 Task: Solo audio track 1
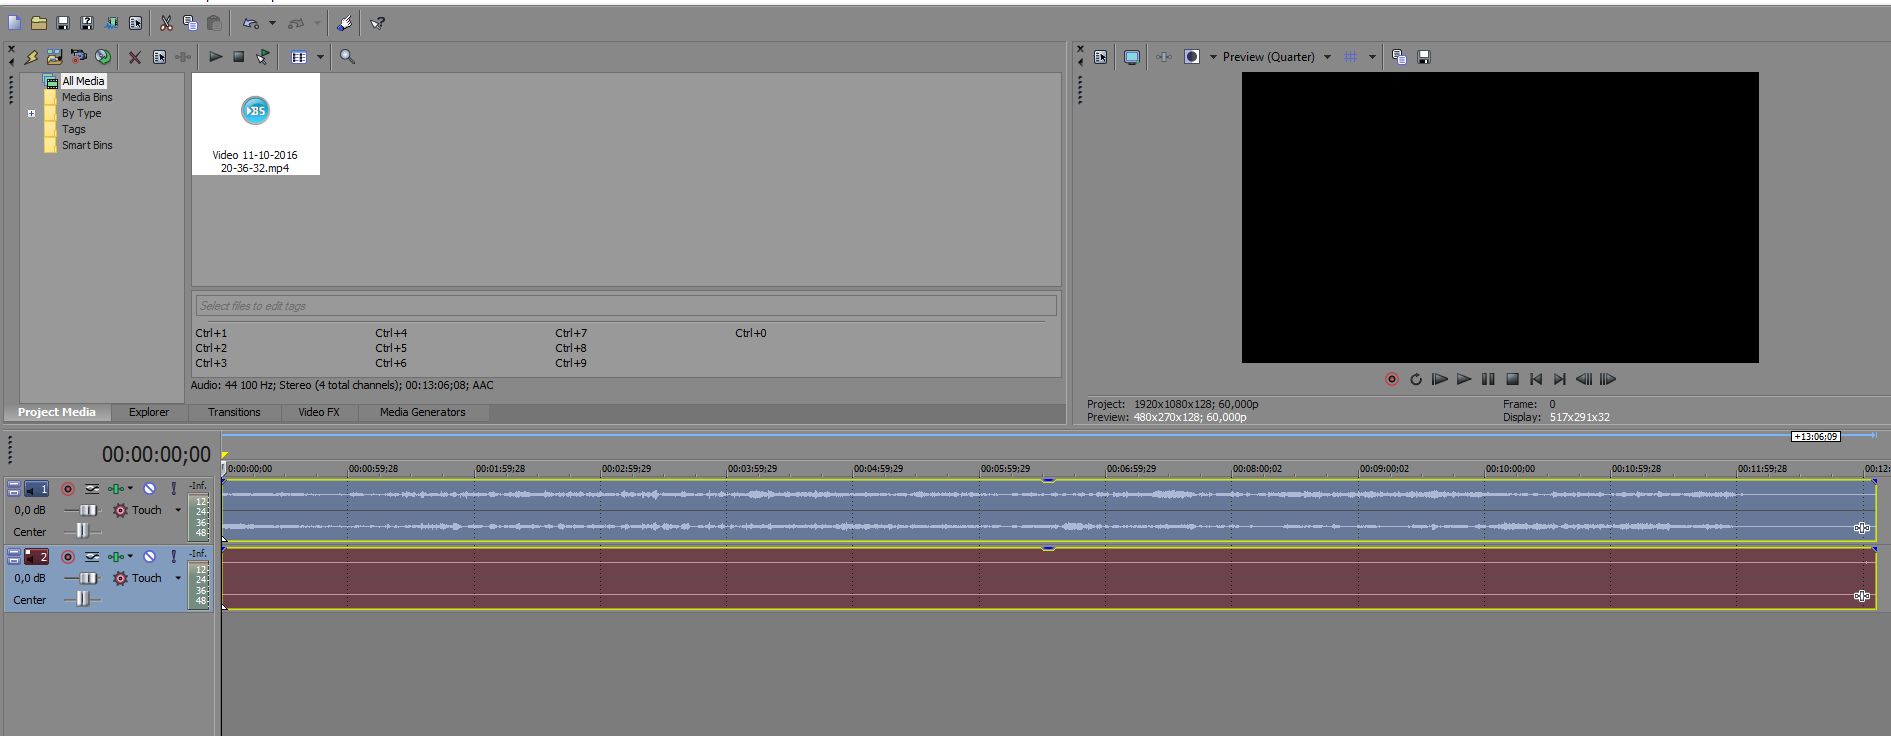[x=173, y=489]
